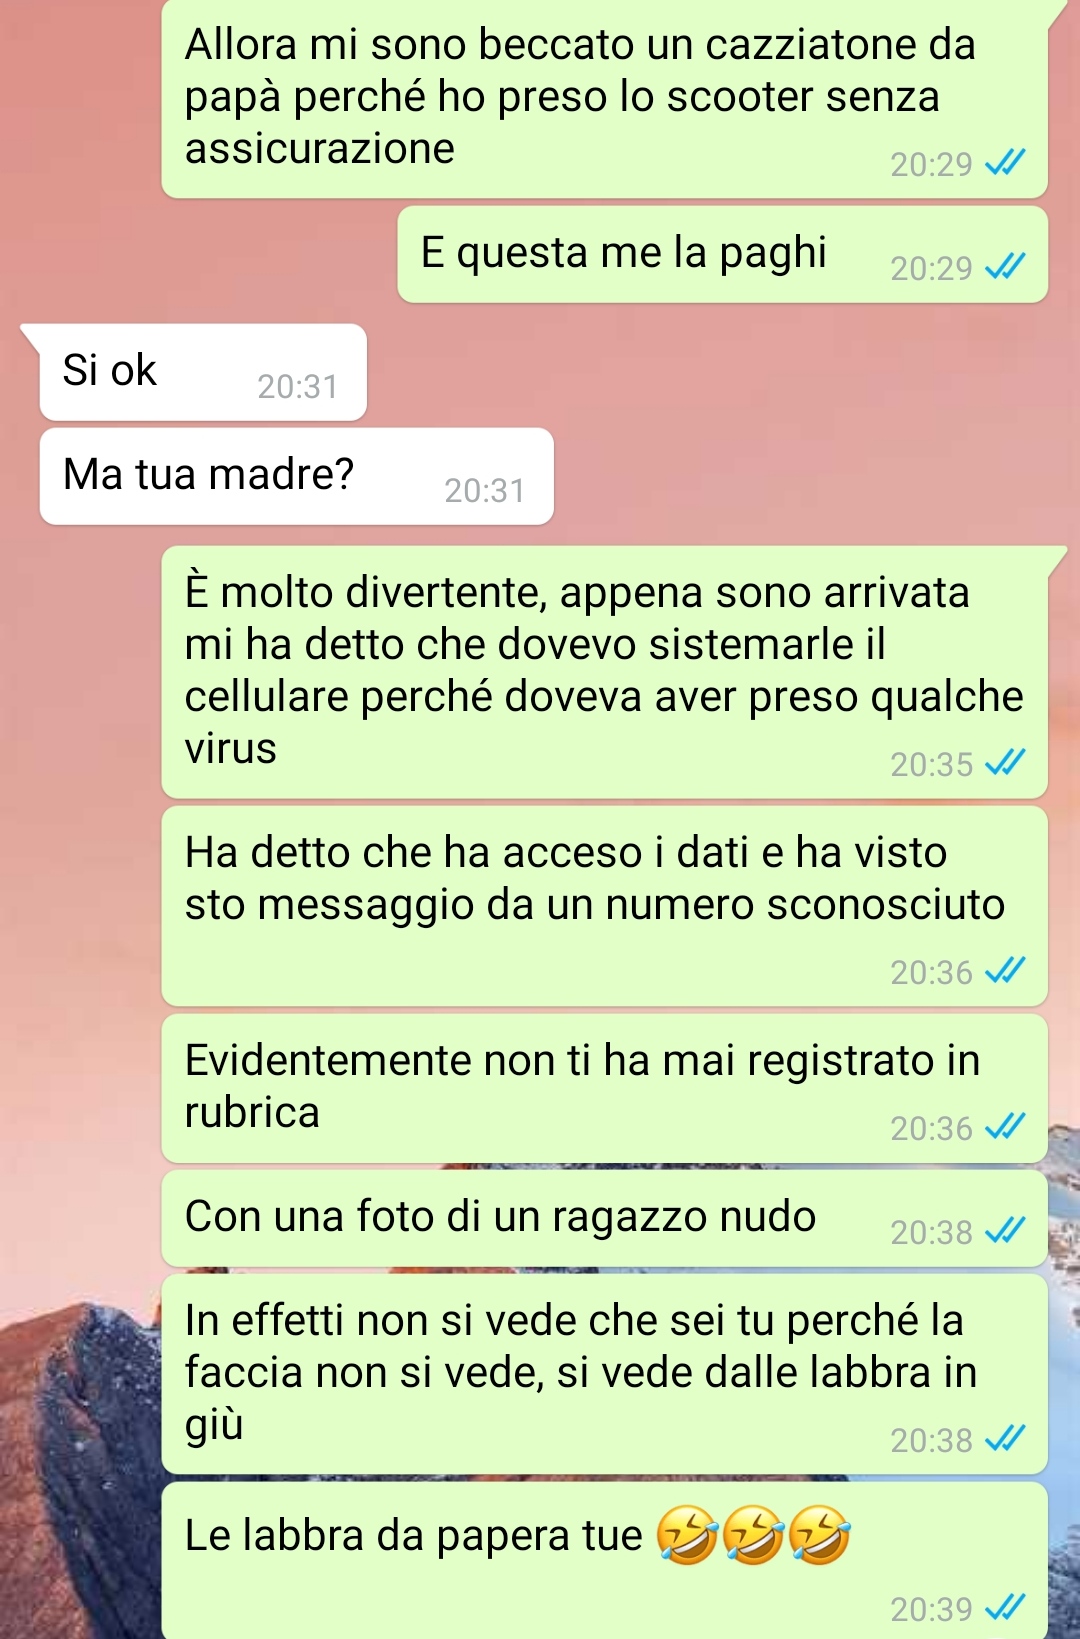Tap 'Con una foto di un ragazzo nudo' bubble

[604, 1218]
